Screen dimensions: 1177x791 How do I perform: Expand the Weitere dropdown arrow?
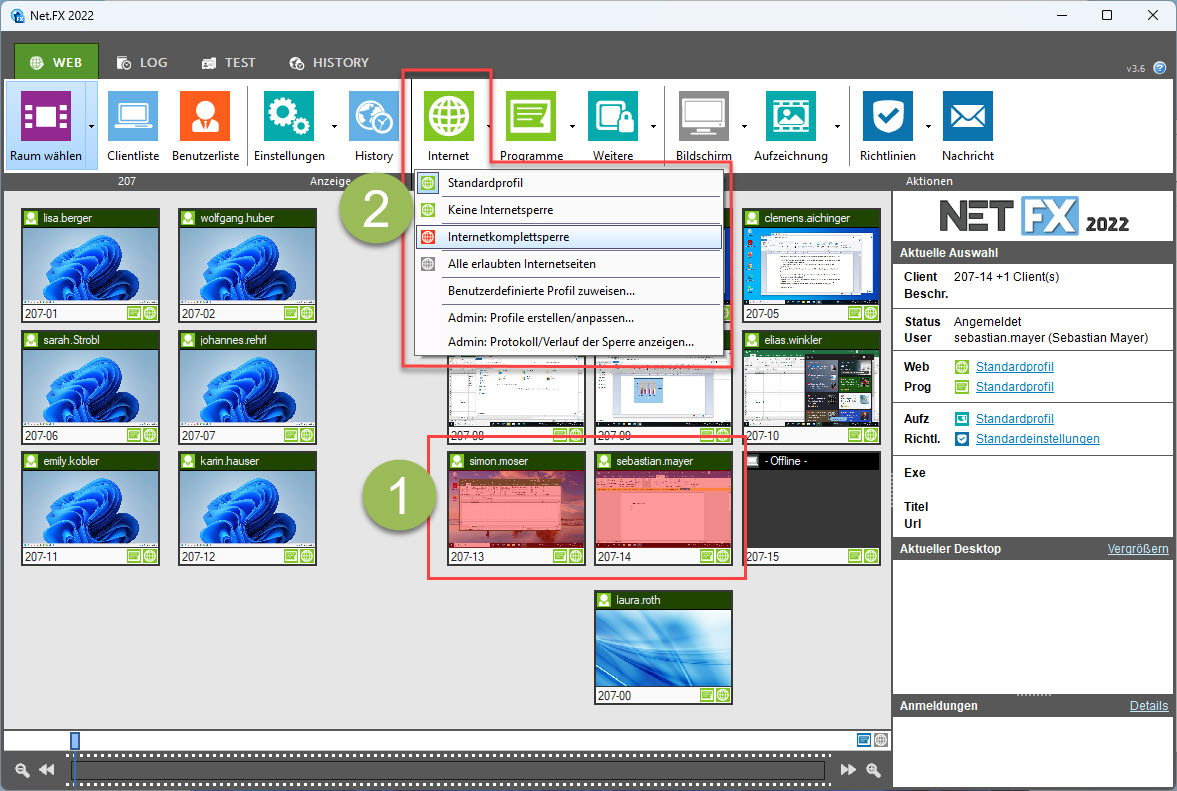pyautogui.click(x=653, y=126)
